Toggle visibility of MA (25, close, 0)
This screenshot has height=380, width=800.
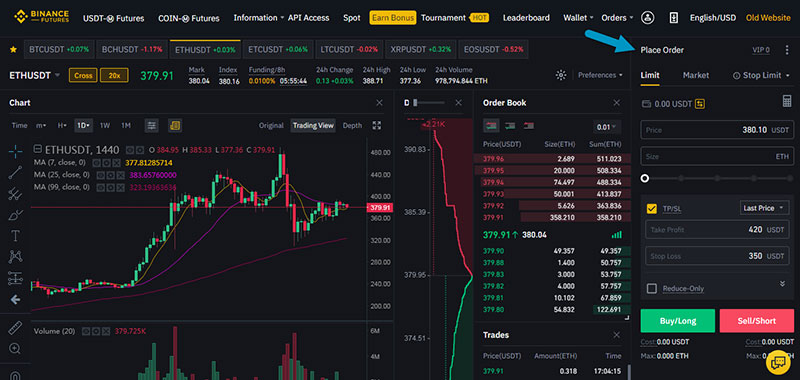[101, 175]
